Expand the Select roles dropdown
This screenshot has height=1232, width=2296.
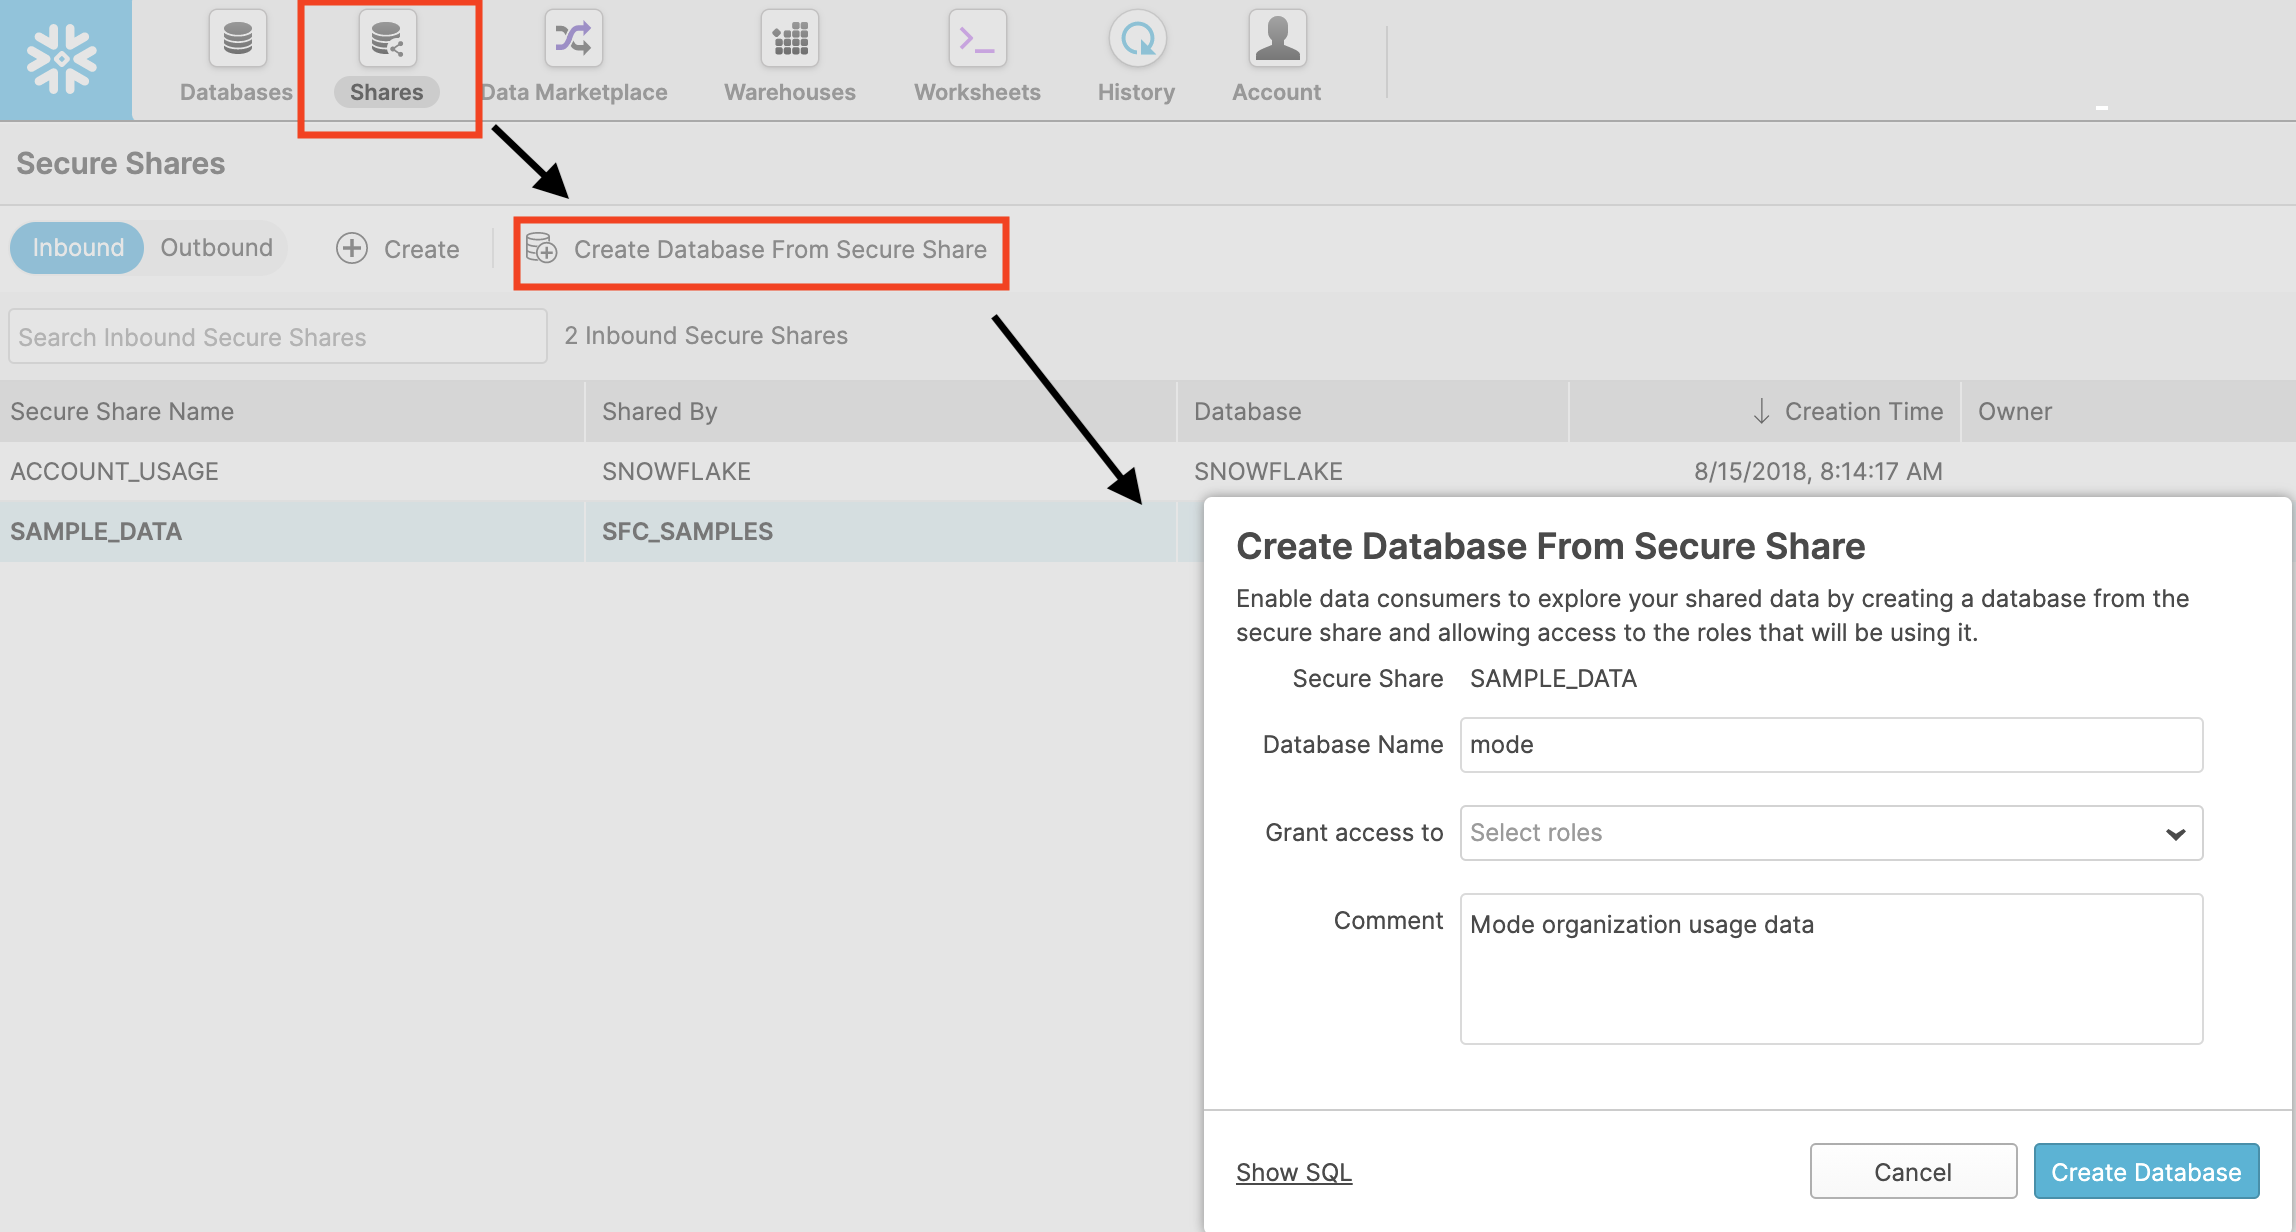tap(1831, 833)
